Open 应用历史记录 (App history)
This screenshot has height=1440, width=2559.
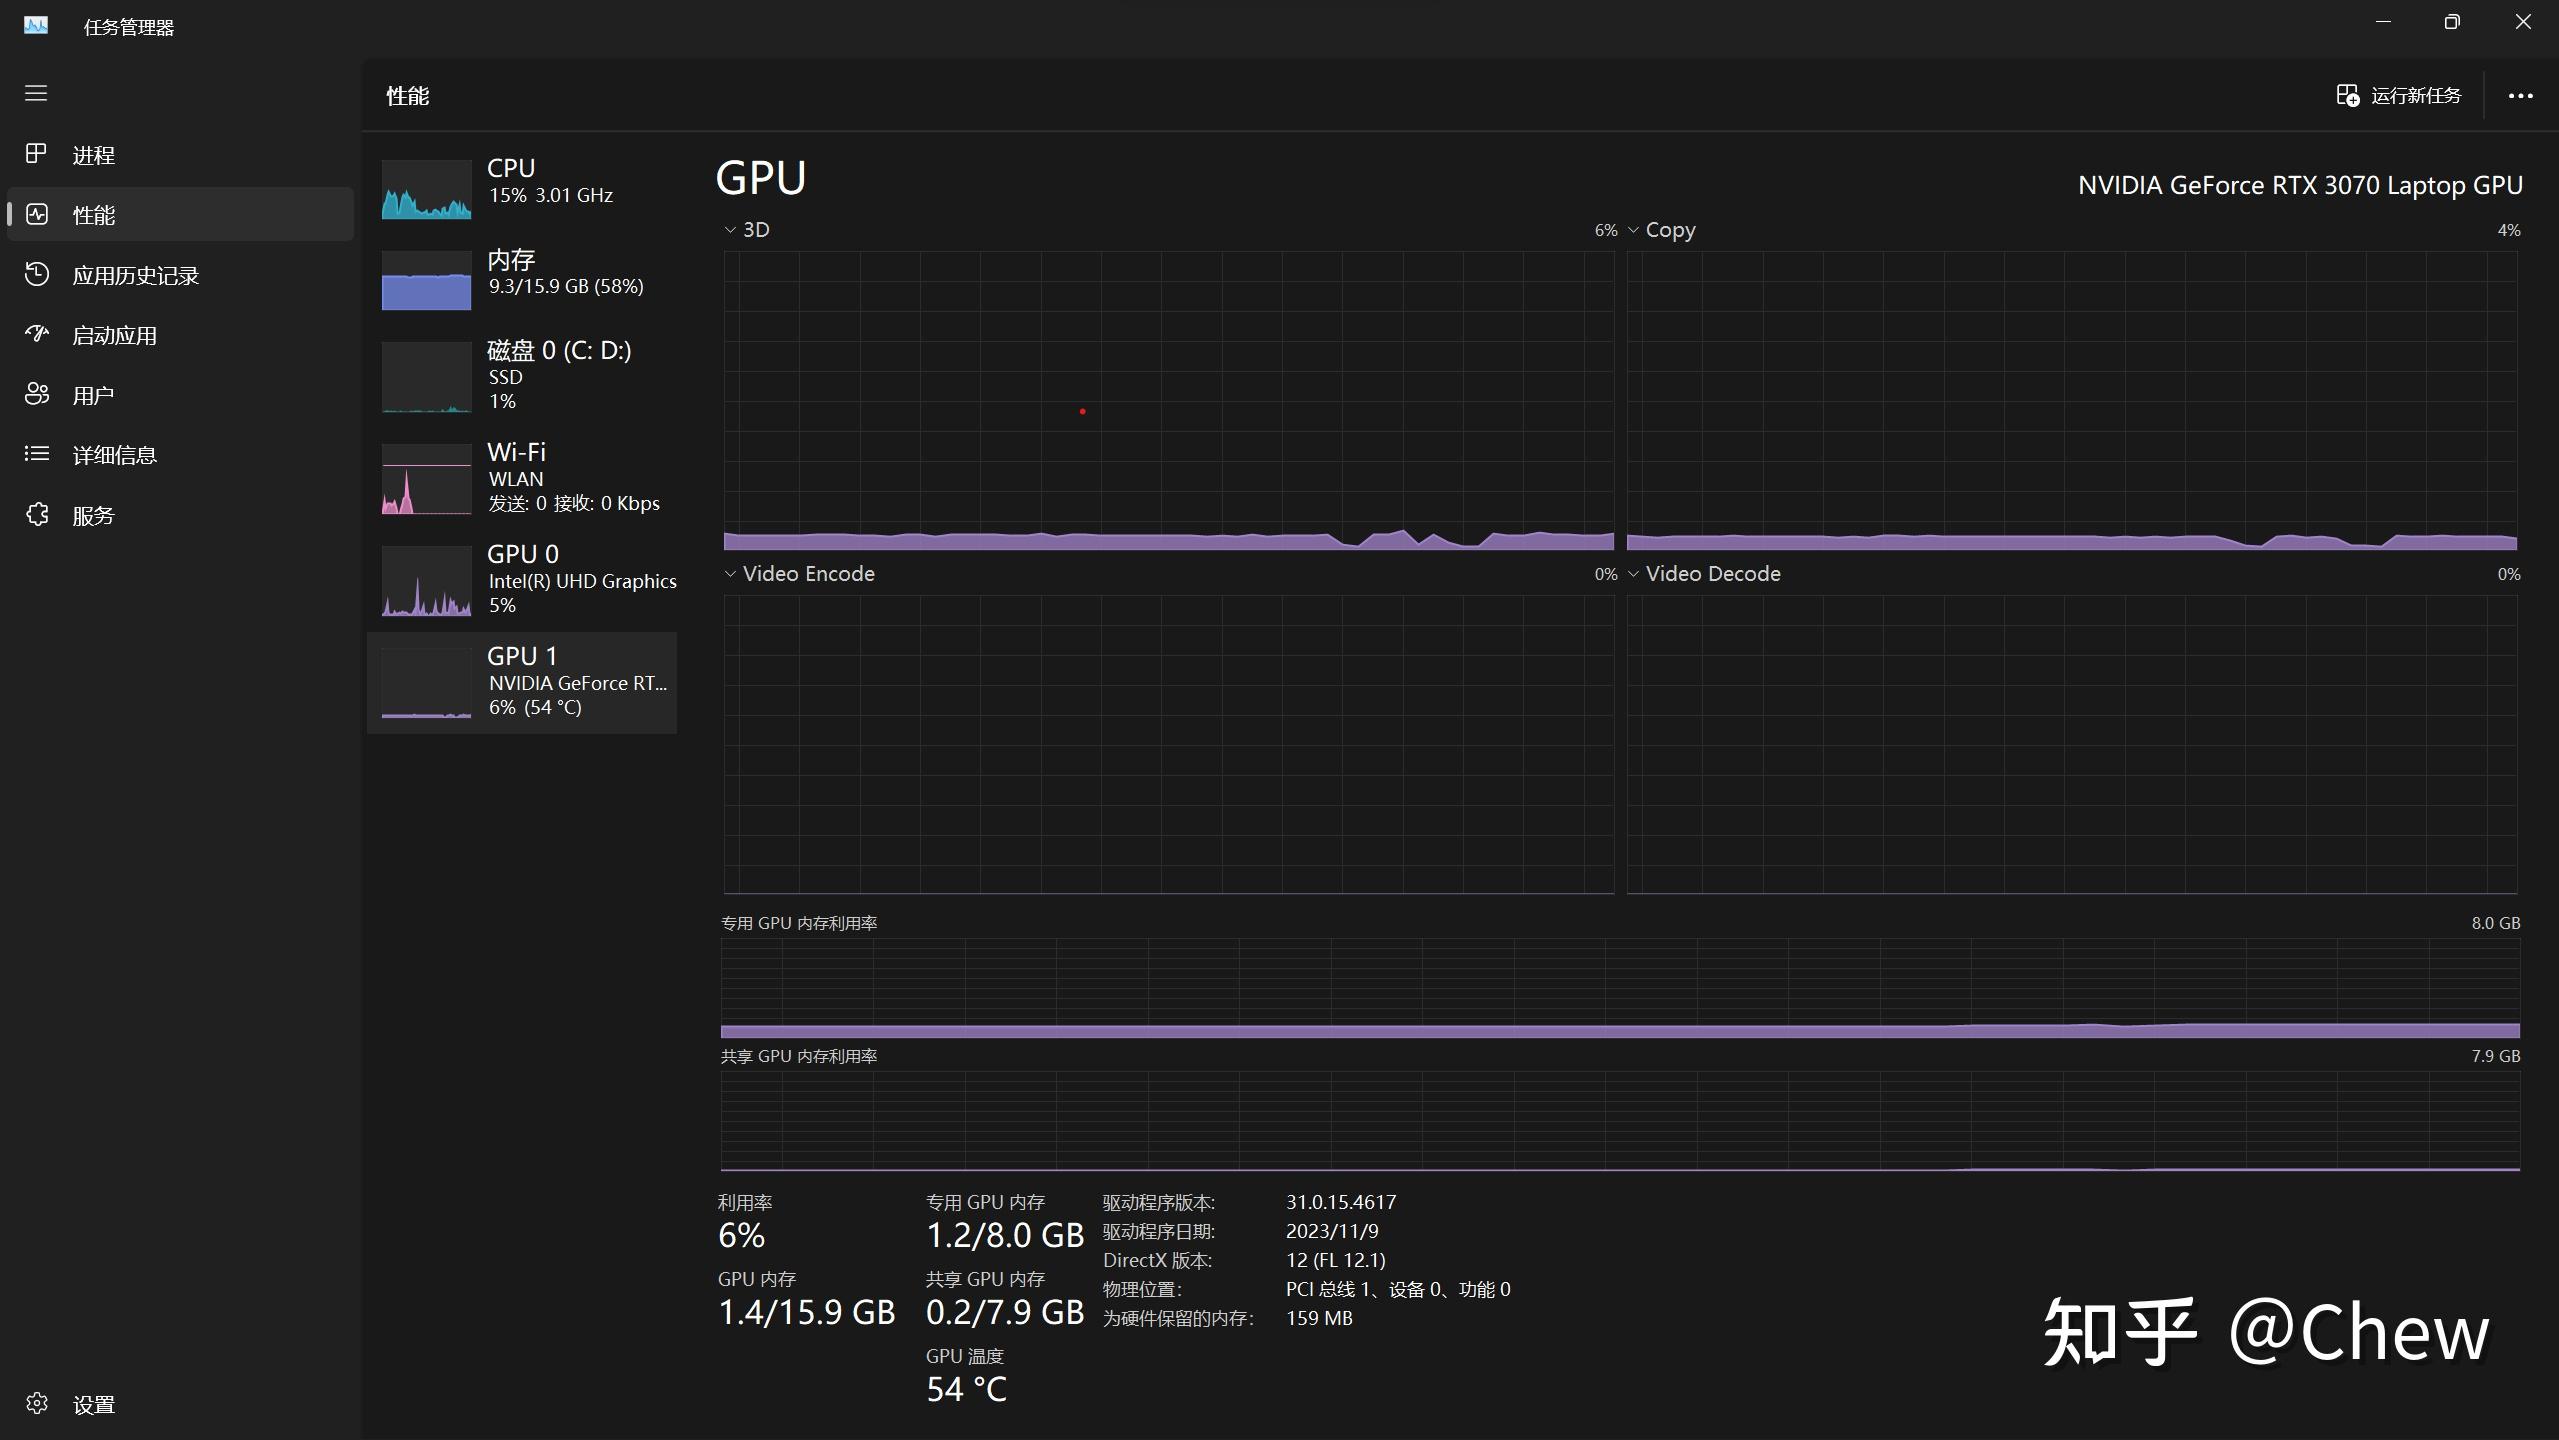[x=135, y=275]
